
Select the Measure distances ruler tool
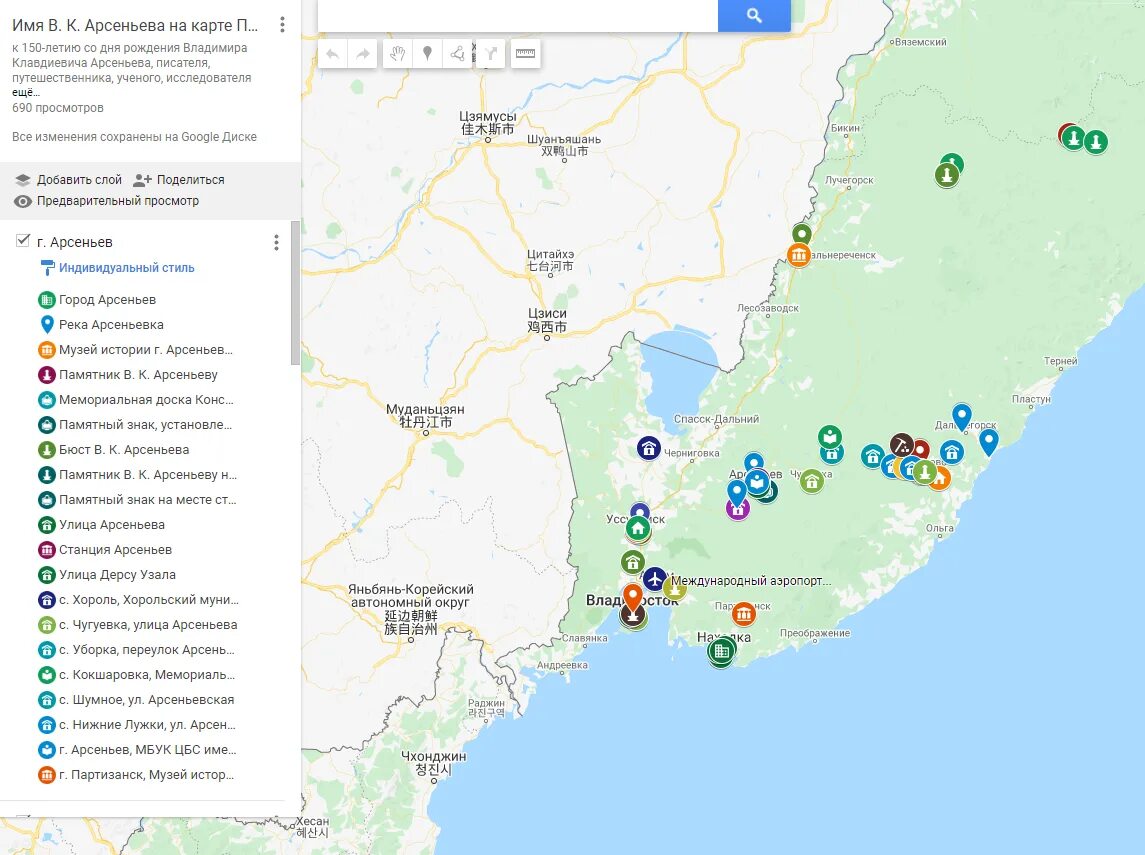(x=526, y=54)
